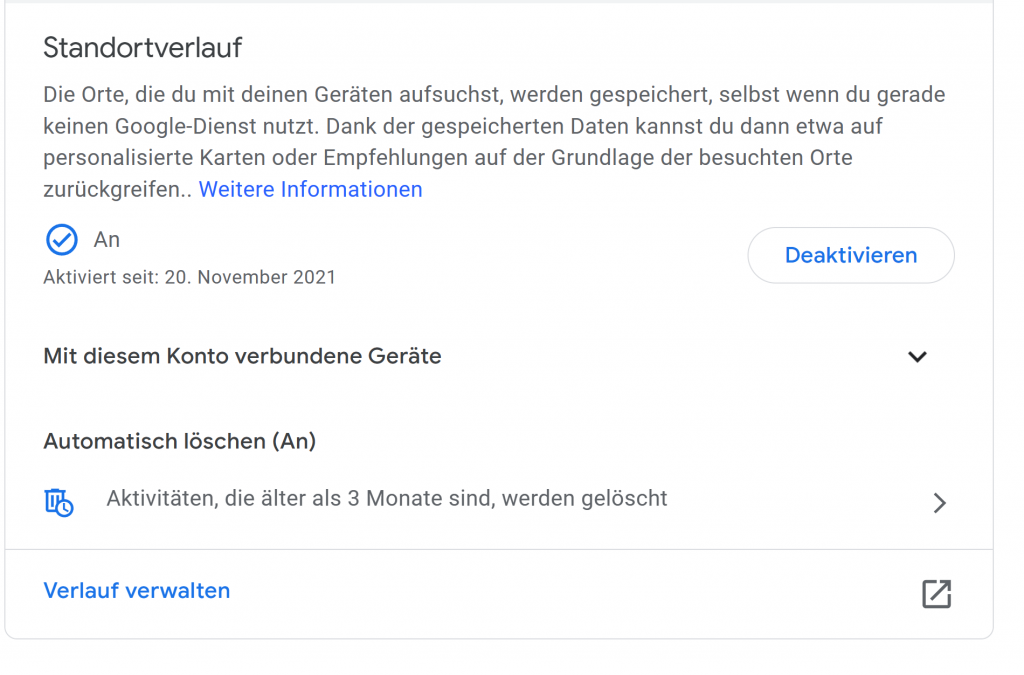Open the Weitere Informationen link
Screen dimensions: 1024x675
point(310,189)
